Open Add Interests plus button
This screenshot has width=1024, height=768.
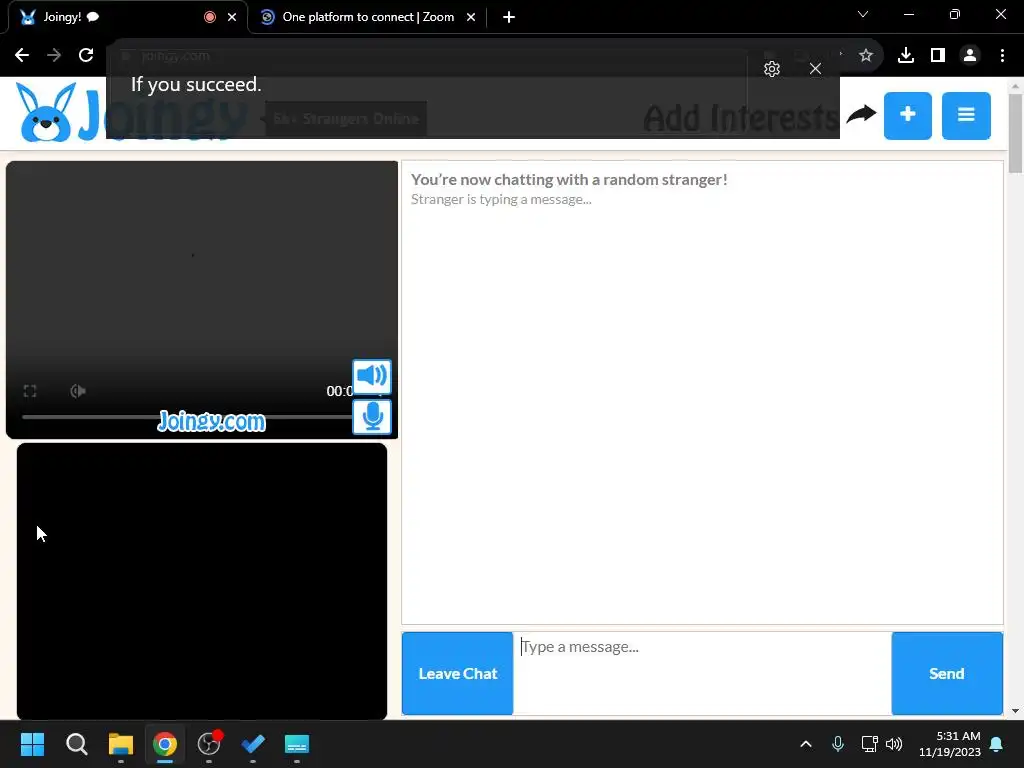click(x=907, y=116)
